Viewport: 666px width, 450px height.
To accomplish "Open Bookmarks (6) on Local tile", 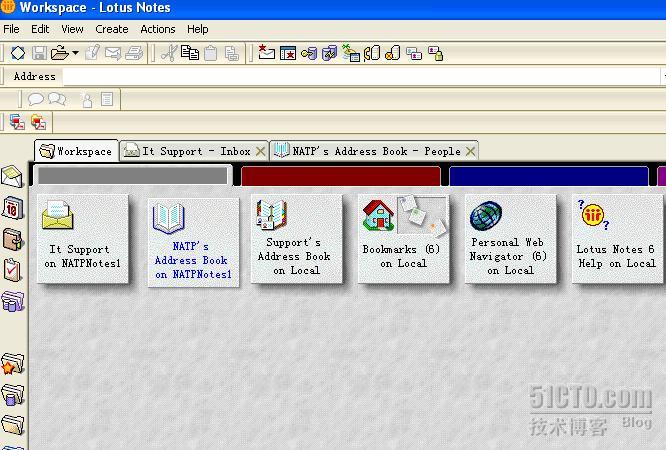I will 404,239.
